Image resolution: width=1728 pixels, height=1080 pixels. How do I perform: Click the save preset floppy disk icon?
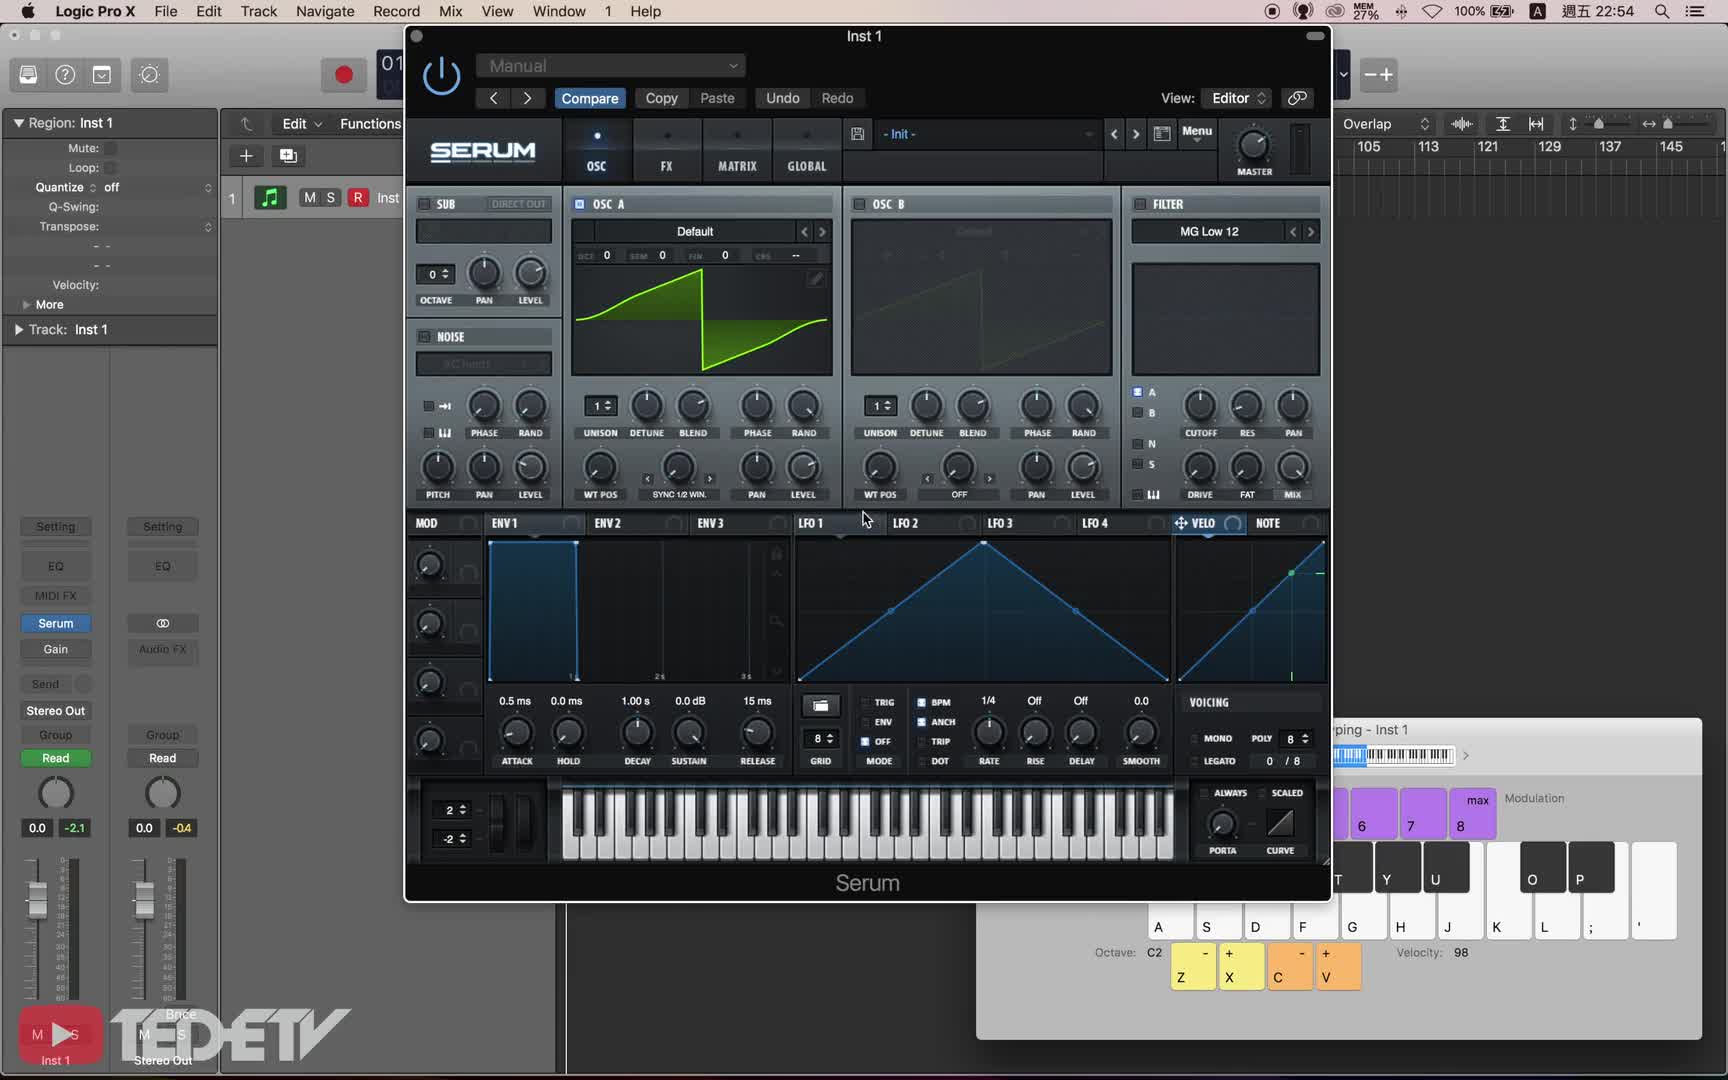857,134
